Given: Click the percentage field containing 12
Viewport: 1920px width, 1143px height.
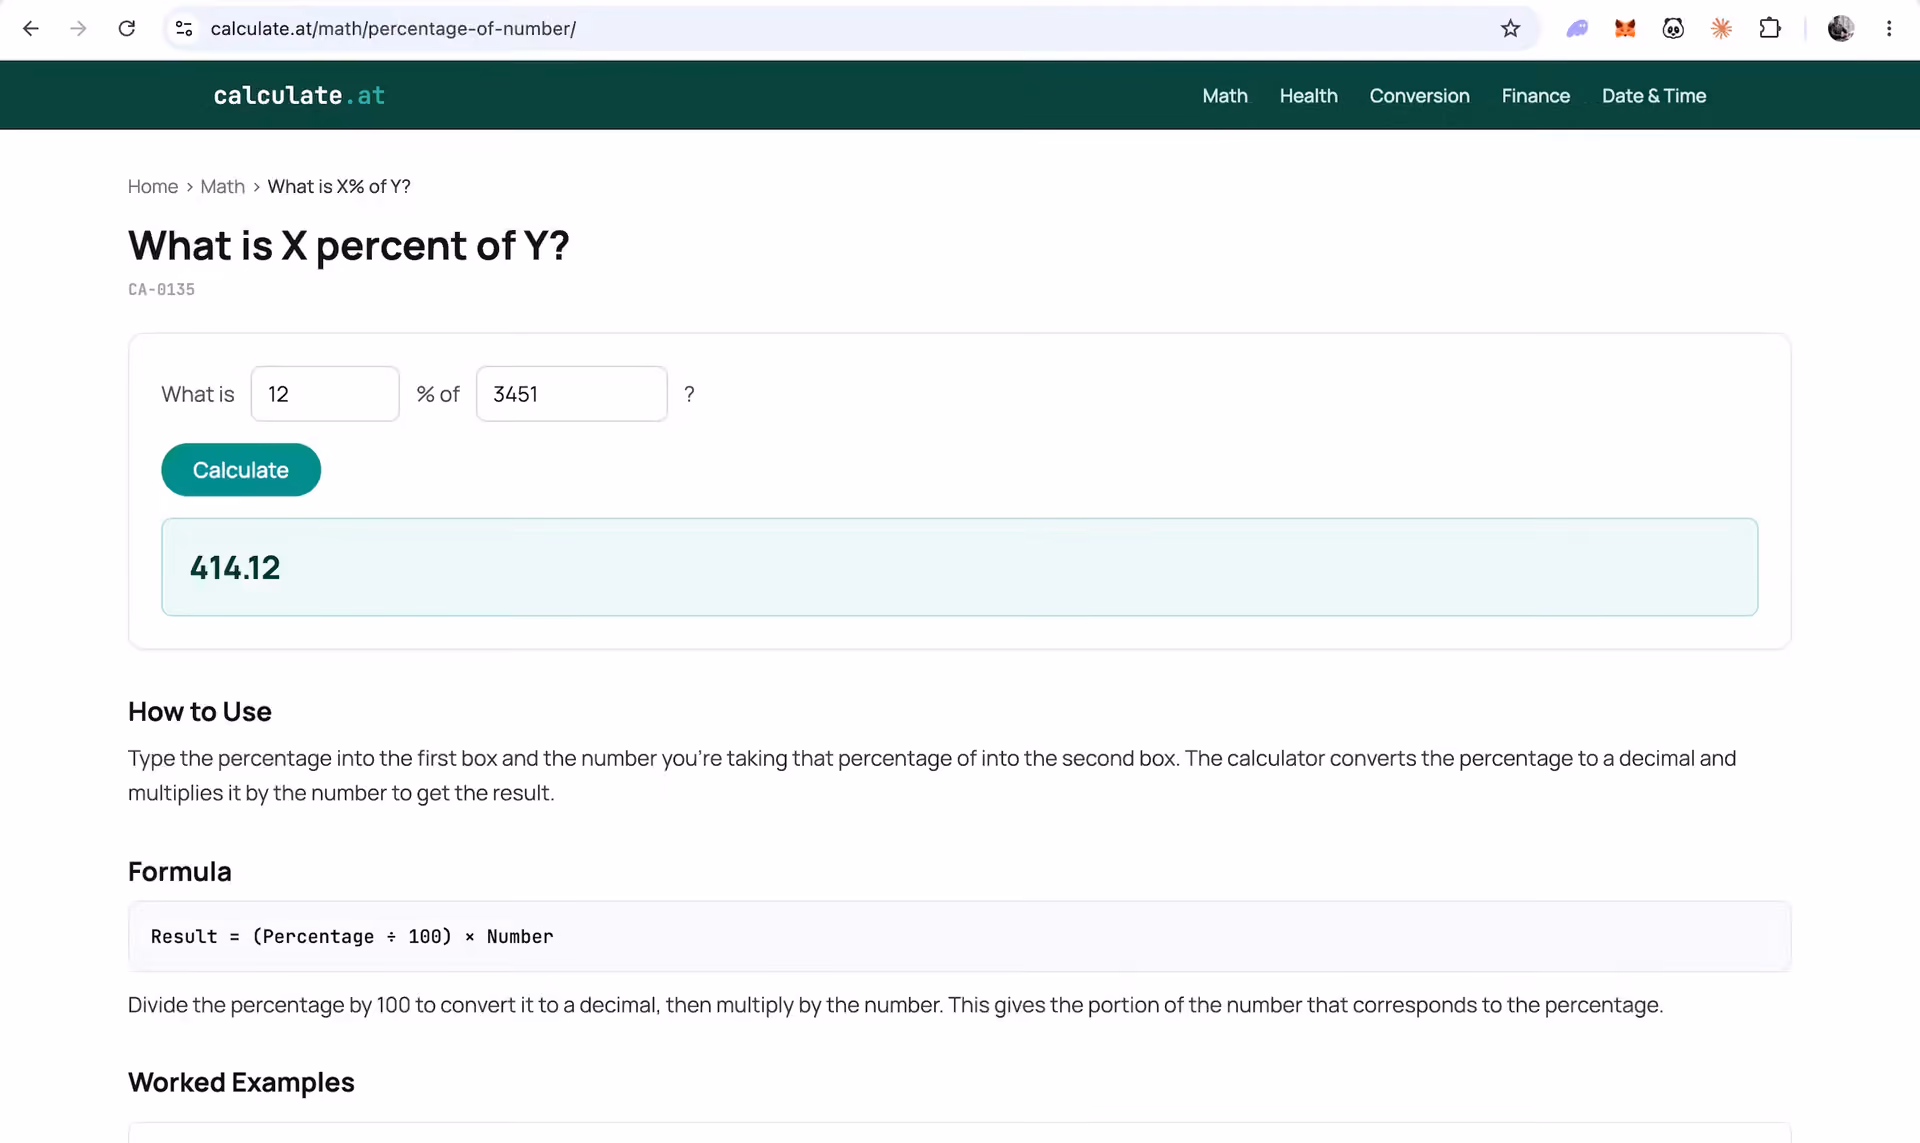Looking at the screenshot, I should click(325, 394).
